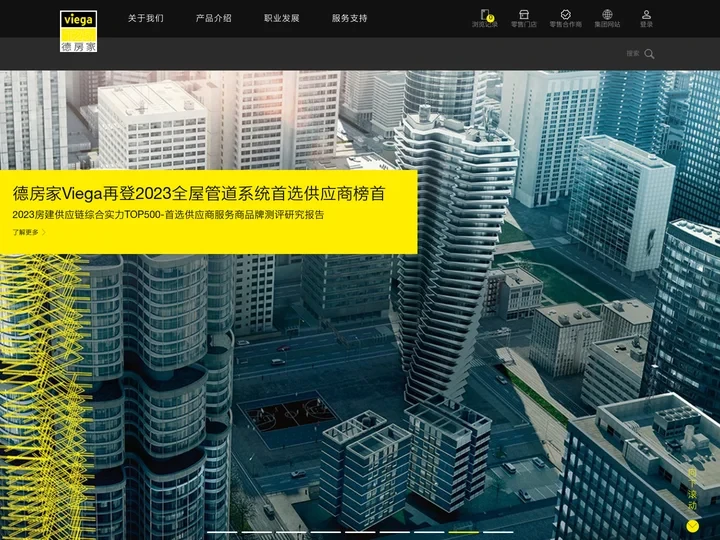720x540 pixels.
Task: Click the headline 德房家Viega再登2023全屋管道系统首选供应商榜首
Action: pos(199,194)
